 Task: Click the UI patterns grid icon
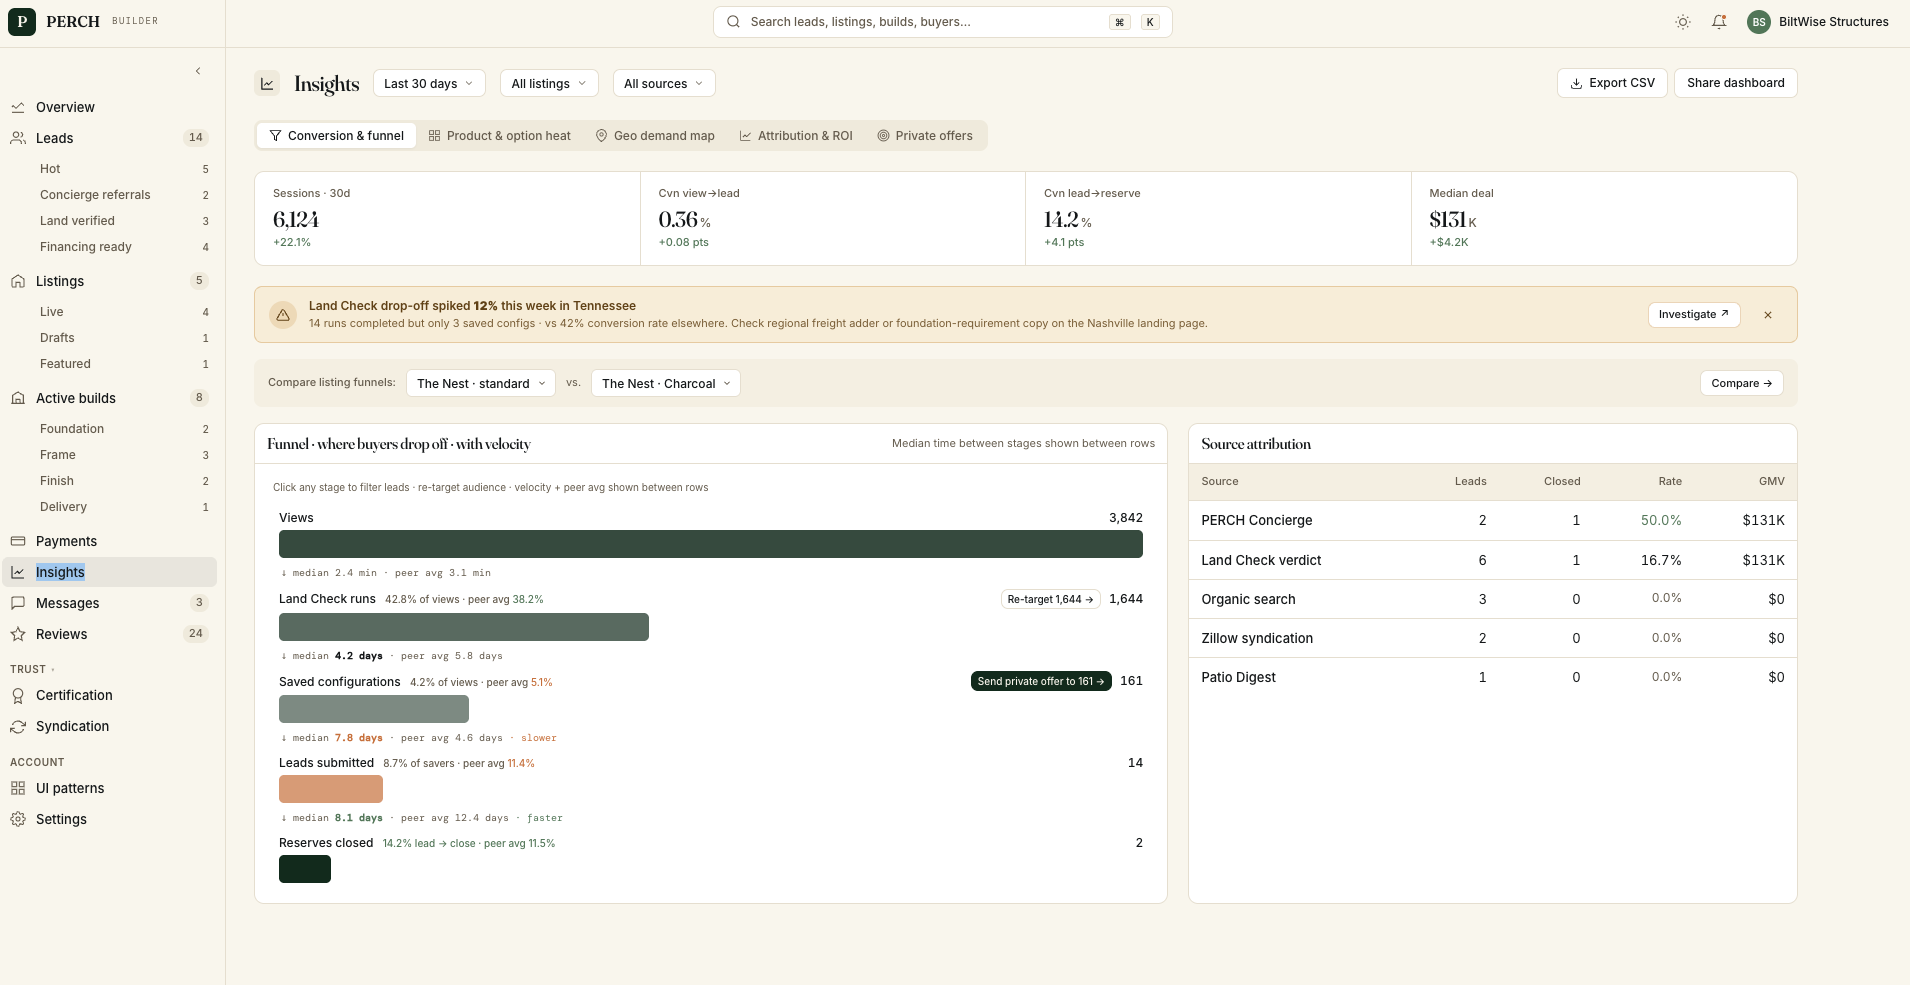pyautogui.click(x=18, y=788)
